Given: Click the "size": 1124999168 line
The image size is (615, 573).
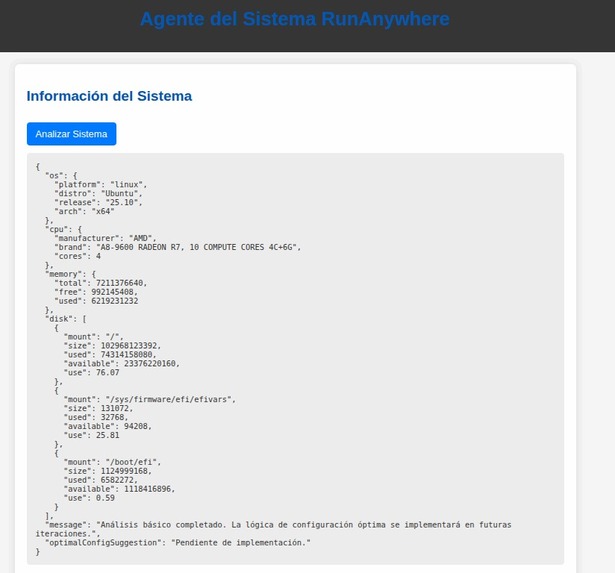Looking at the screenshot, I should tap(108, 471).
